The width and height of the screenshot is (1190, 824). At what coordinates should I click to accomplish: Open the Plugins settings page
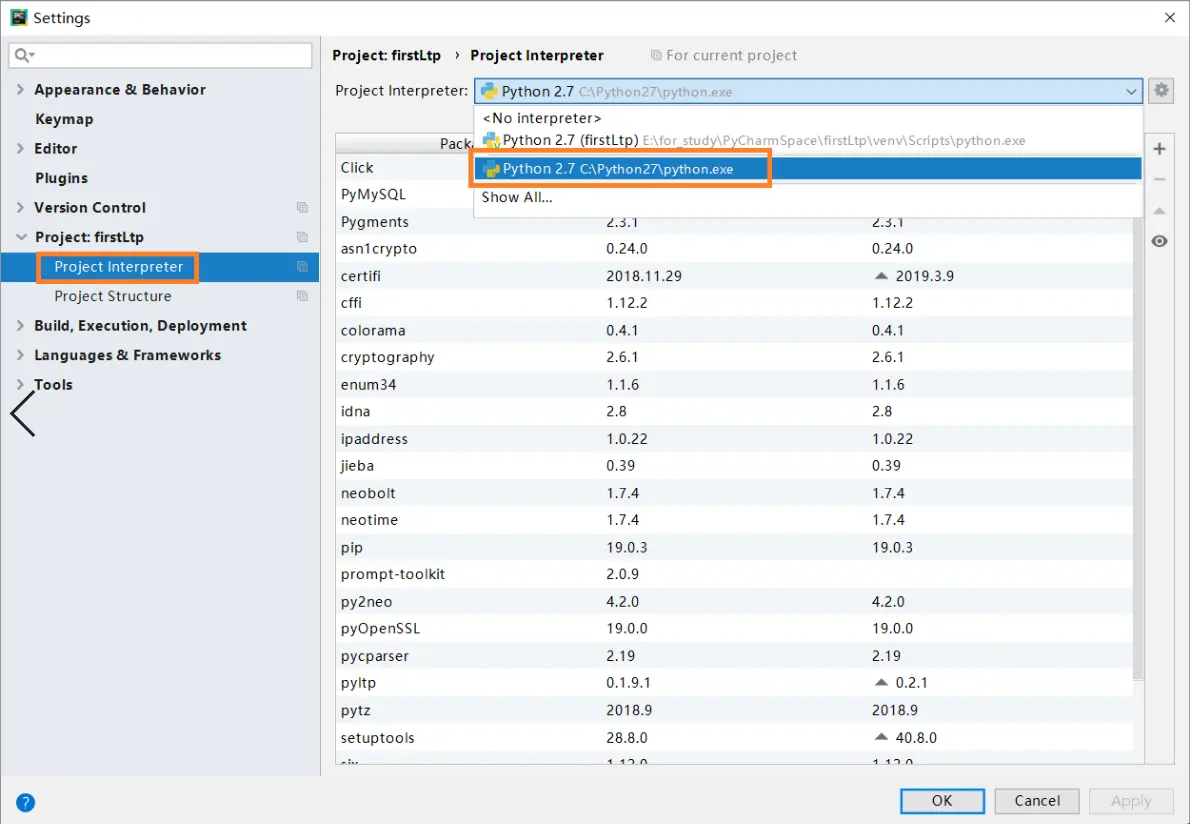[61, 178]
